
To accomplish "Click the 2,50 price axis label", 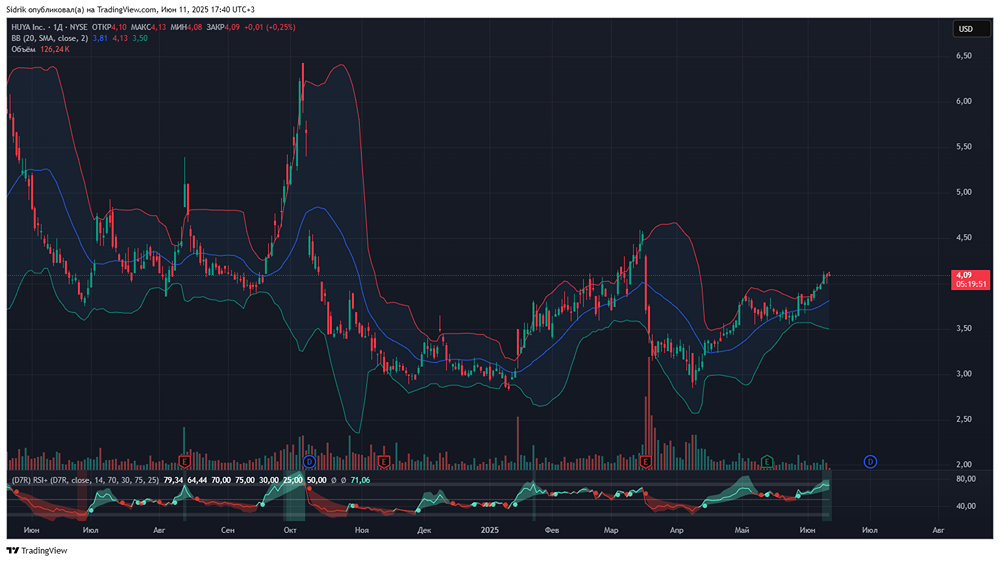I will (964, 419).
